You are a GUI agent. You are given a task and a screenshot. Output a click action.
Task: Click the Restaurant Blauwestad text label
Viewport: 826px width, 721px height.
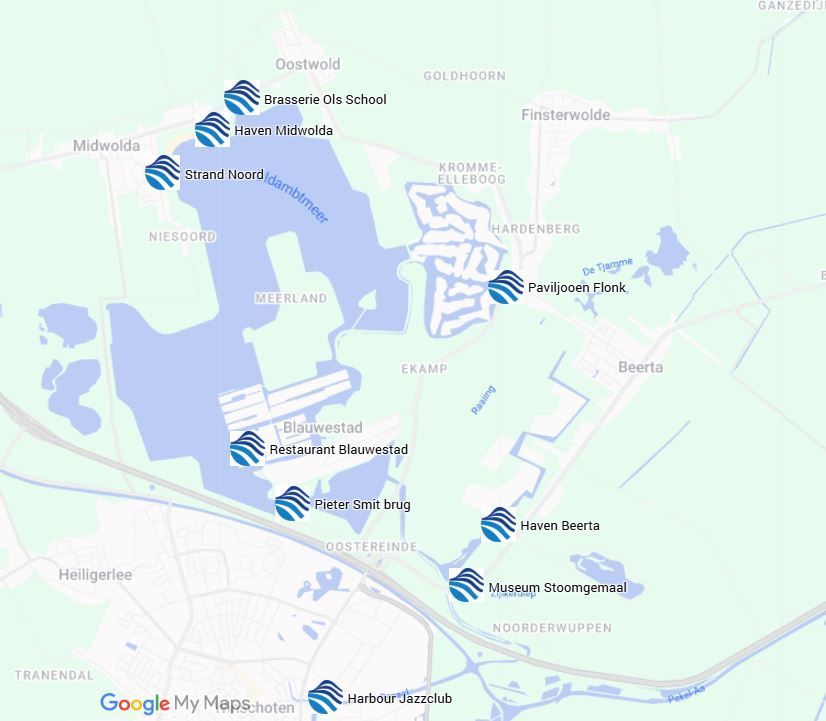pos(339,449)
